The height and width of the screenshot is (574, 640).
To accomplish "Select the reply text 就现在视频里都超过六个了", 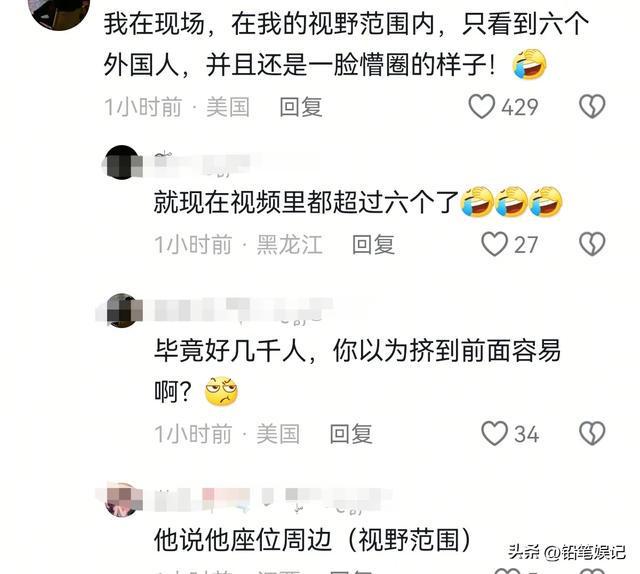I will tap(306, 202).
